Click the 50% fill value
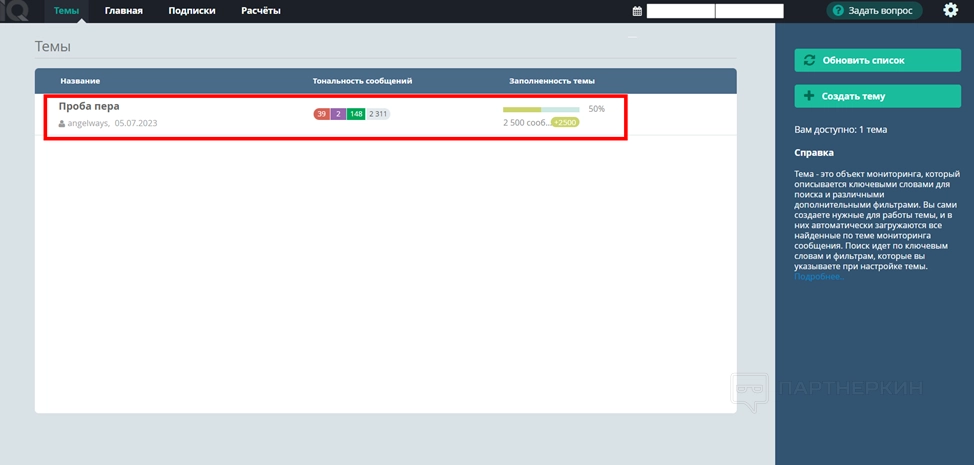The width and height of the screenshot is (974, 465). point(596,109)
